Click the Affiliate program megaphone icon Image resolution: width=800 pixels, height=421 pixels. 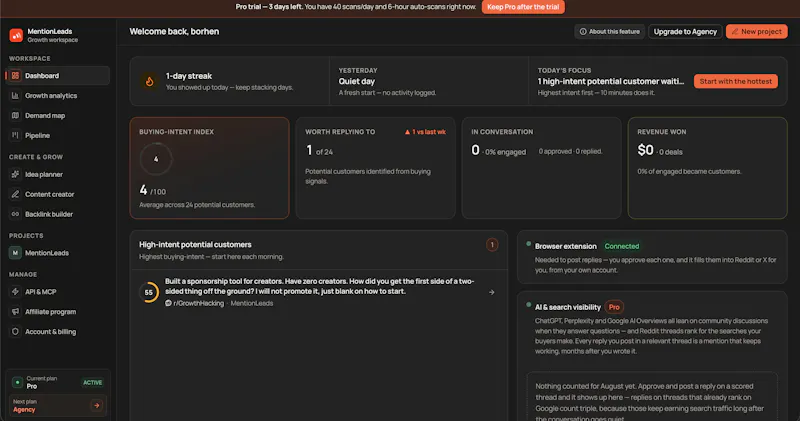click(15, 311)
